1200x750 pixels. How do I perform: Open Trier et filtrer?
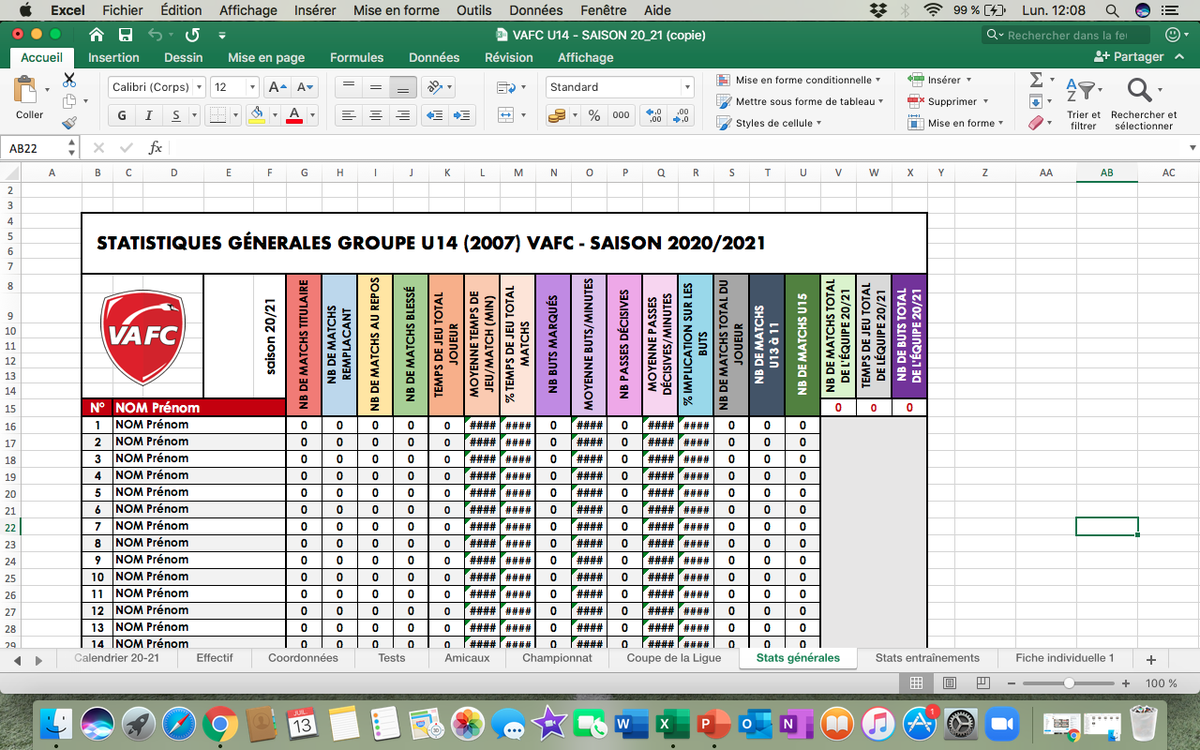[x=1083, y=103]
